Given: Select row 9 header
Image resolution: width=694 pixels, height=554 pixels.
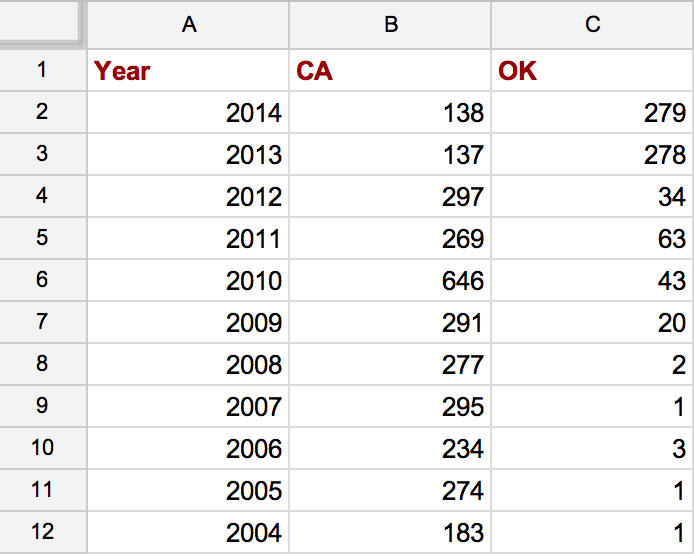Looking at the screenshot, I should (x=43, y=406).
